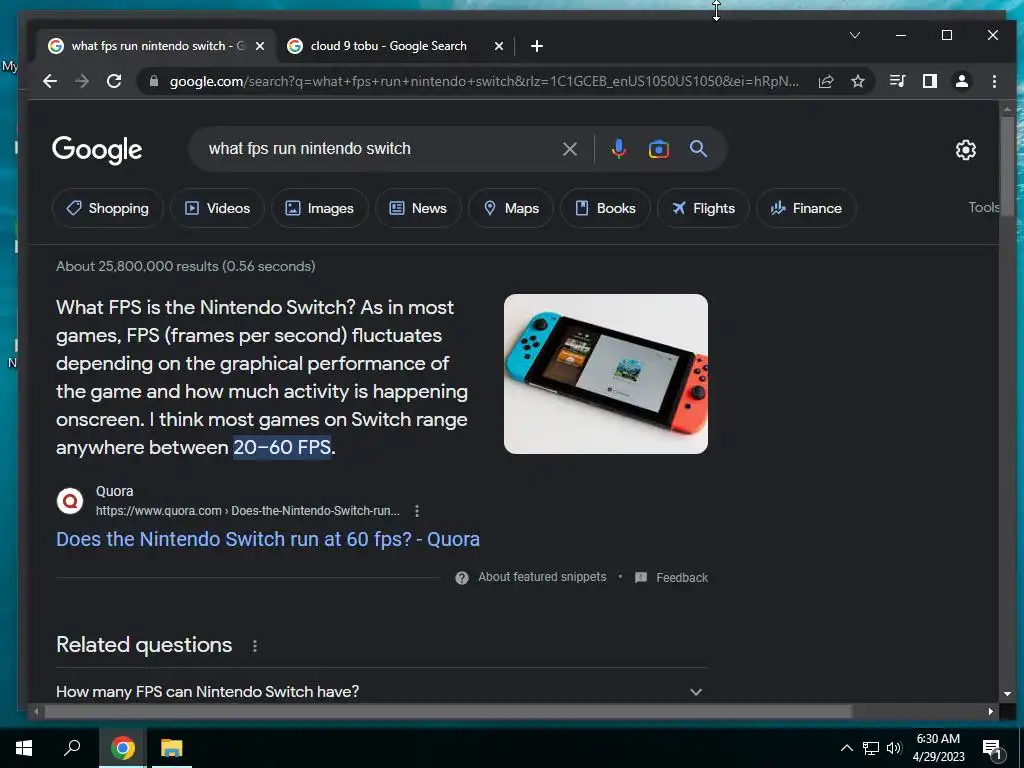1024x768 pixels.
Task: Click the horizontal scrollbar left arrow
Action: click(36, 712)
